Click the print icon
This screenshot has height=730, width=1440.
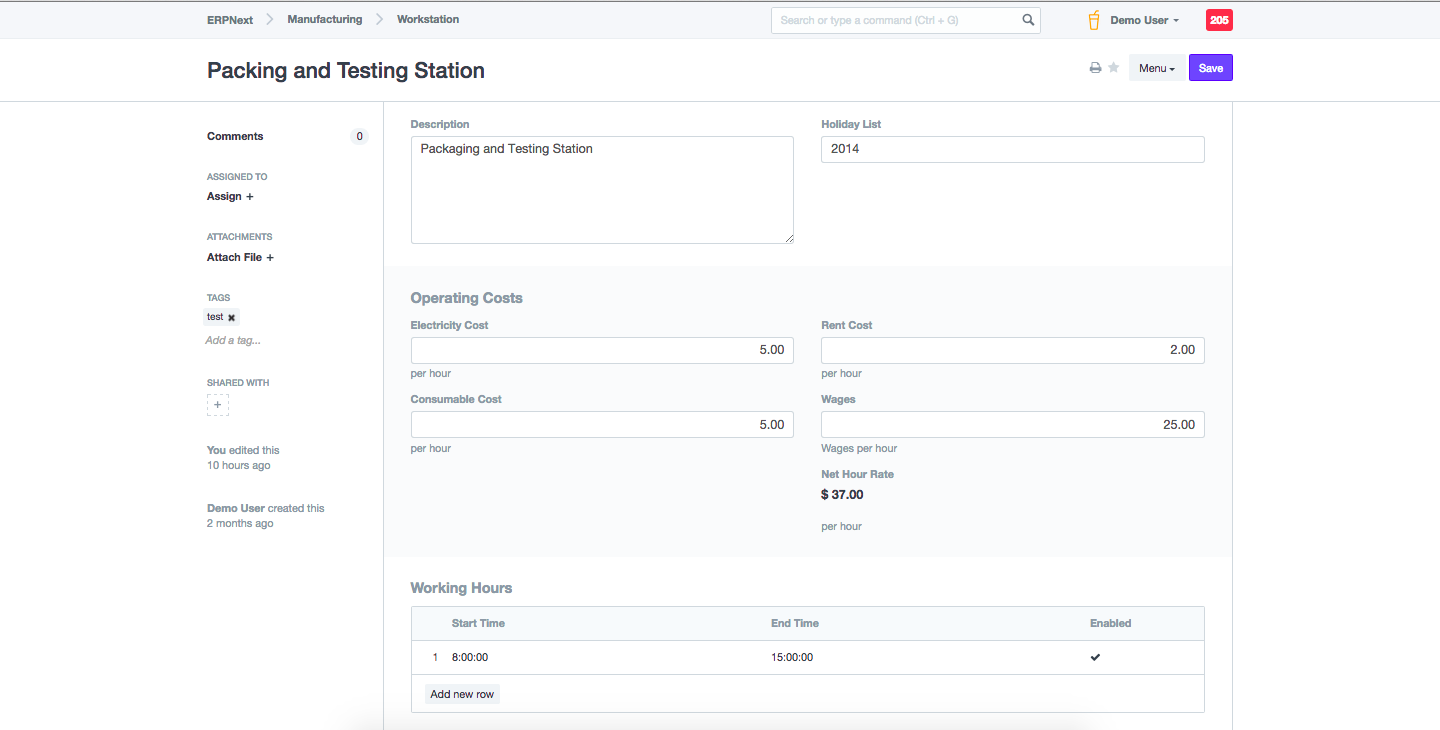1095,68
